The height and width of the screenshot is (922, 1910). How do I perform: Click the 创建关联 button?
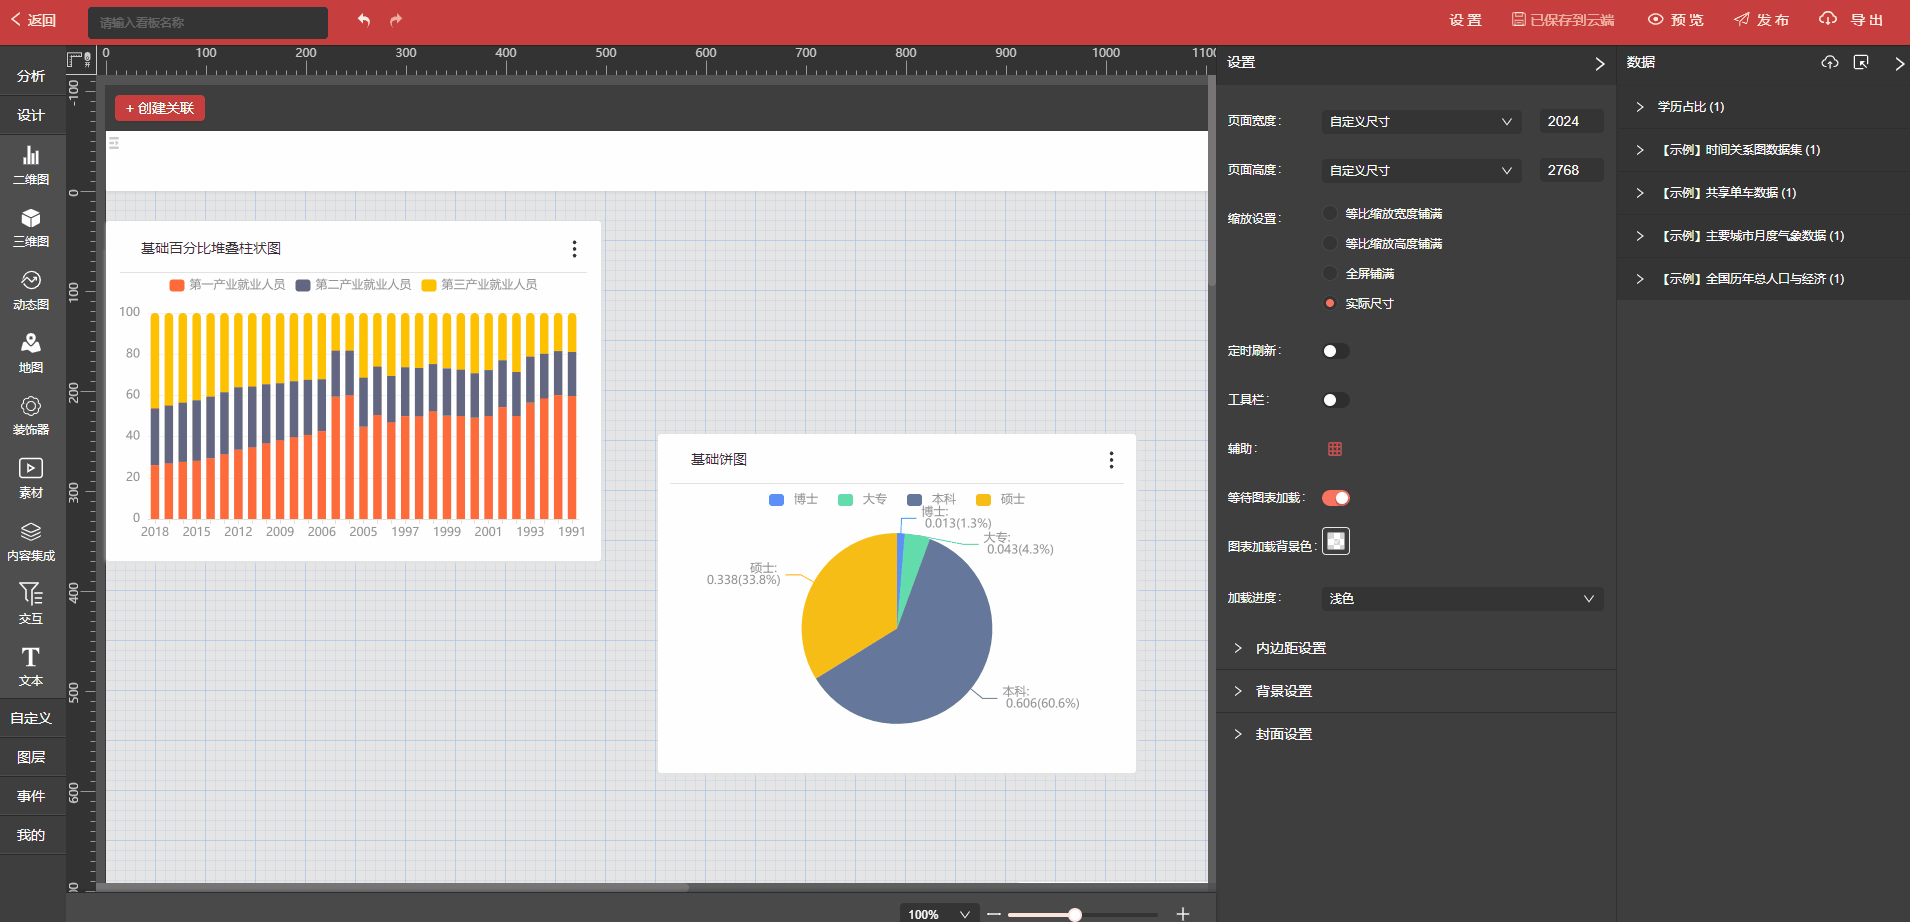[x=160, y=108]
